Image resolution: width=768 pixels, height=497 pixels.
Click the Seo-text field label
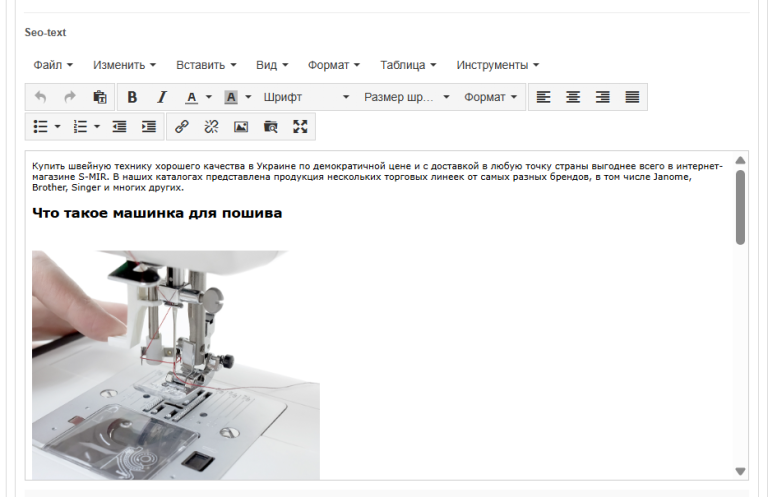click(x=45, y=32)
